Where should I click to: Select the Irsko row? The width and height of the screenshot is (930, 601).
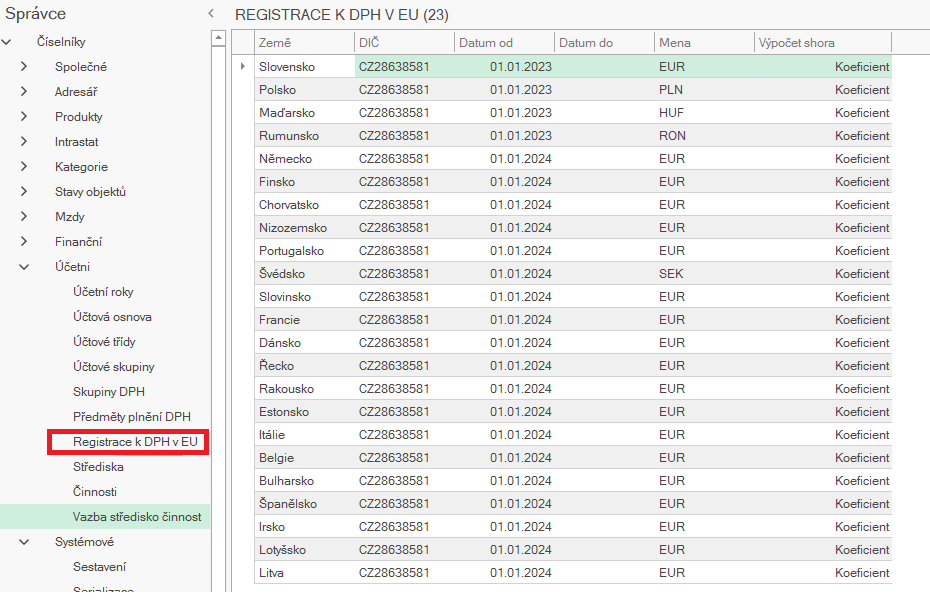(573, 526)
